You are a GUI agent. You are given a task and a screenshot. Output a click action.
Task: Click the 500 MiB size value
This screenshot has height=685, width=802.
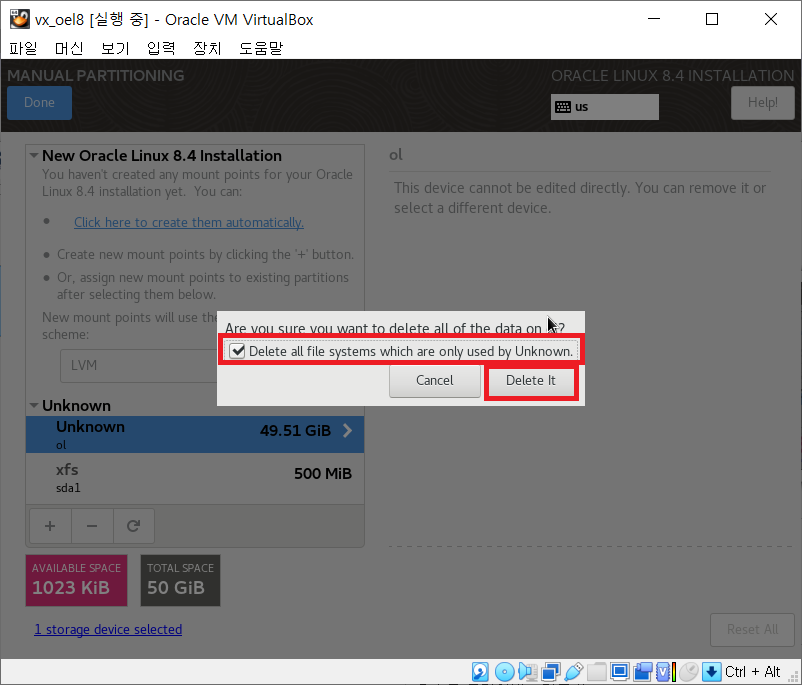point(323,474)
